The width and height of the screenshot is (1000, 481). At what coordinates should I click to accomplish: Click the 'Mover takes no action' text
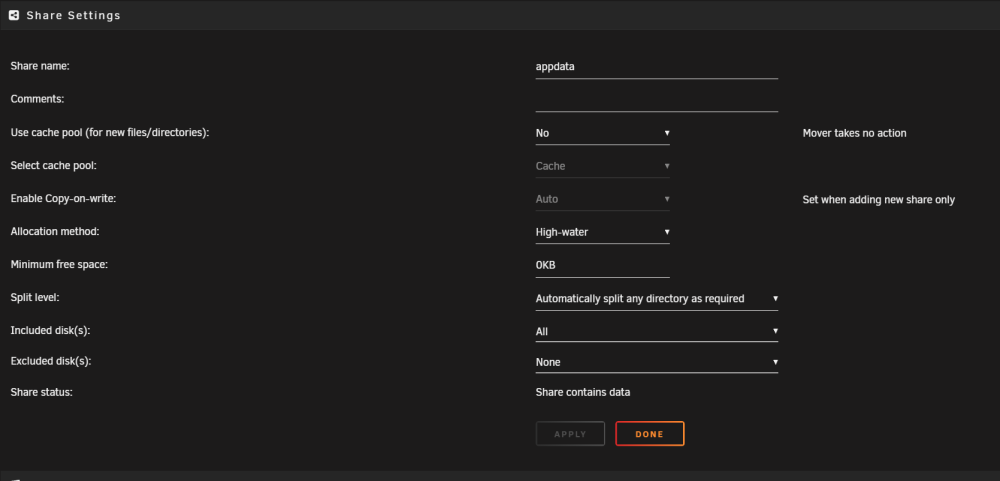854,133
